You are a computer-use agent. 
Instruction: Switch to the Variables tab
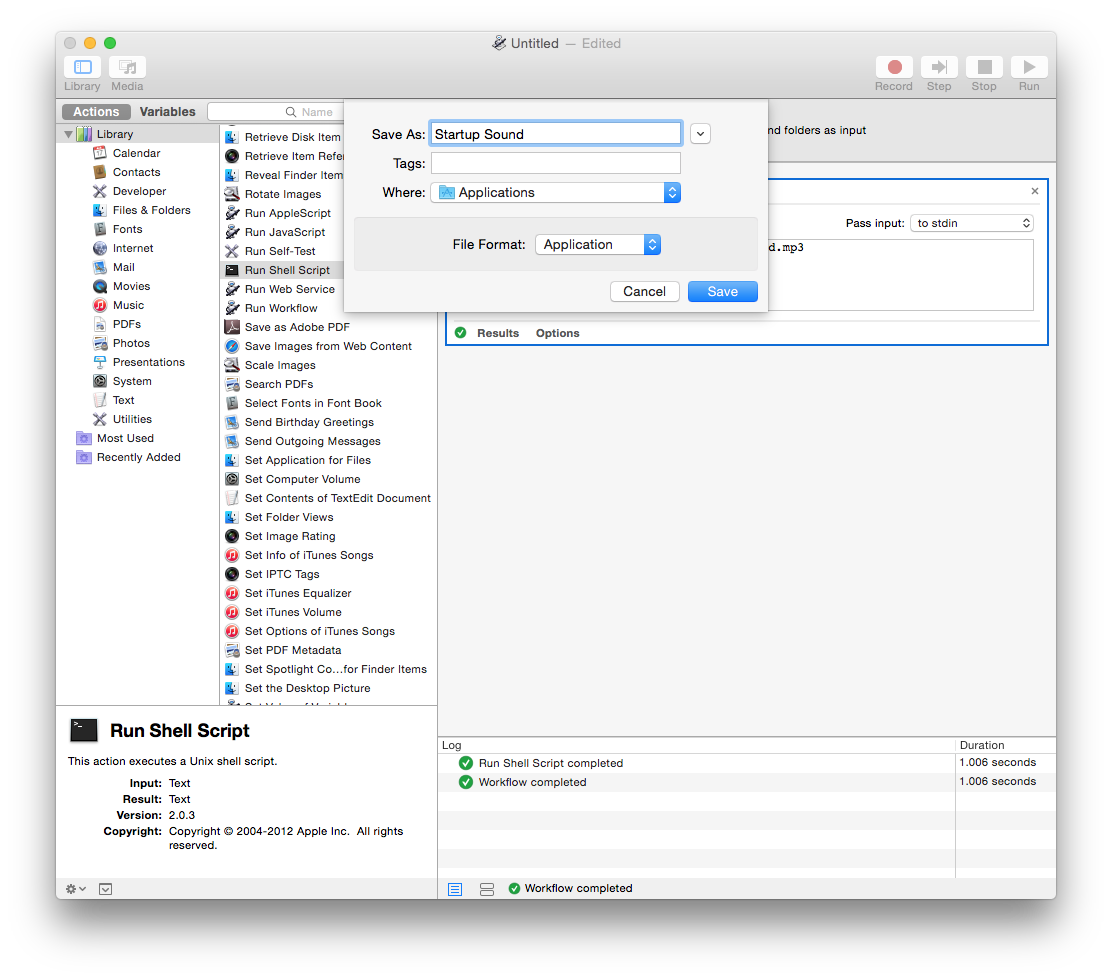[x=167, y=112]
